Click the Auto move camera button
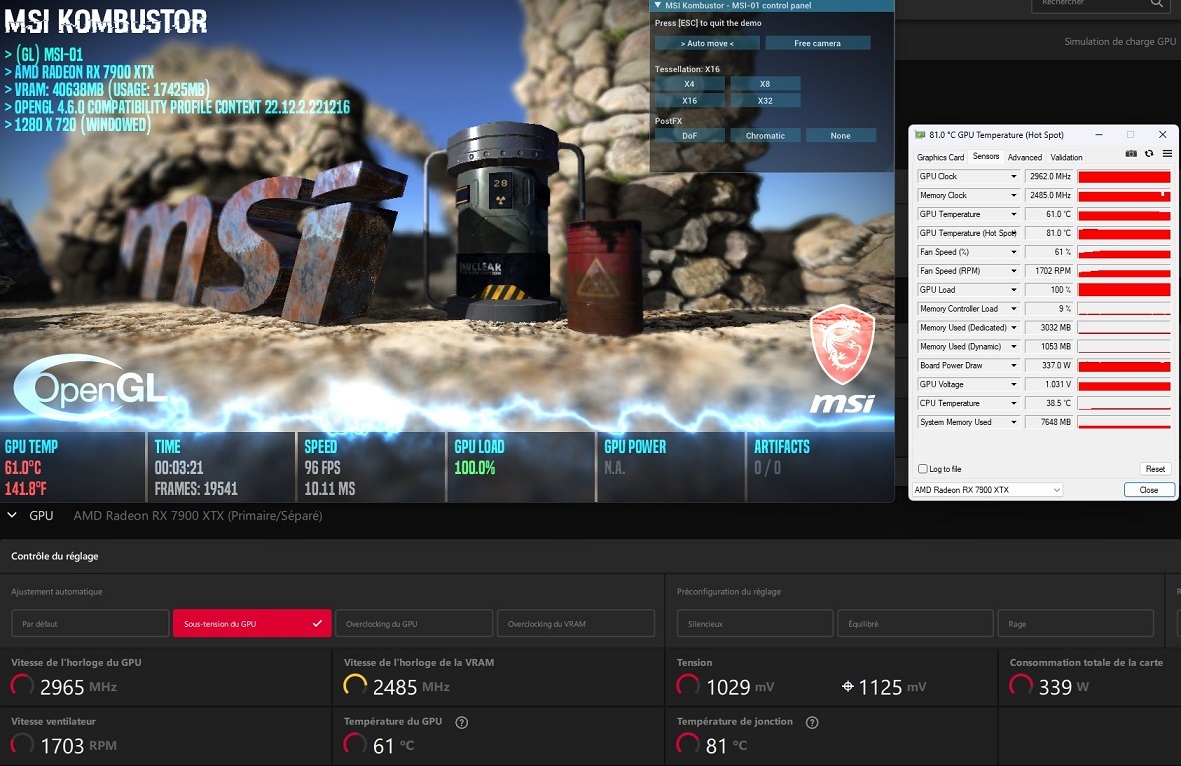Viewport: 1181px width, 766px height. pyautogui.click(x=707, y=43)
